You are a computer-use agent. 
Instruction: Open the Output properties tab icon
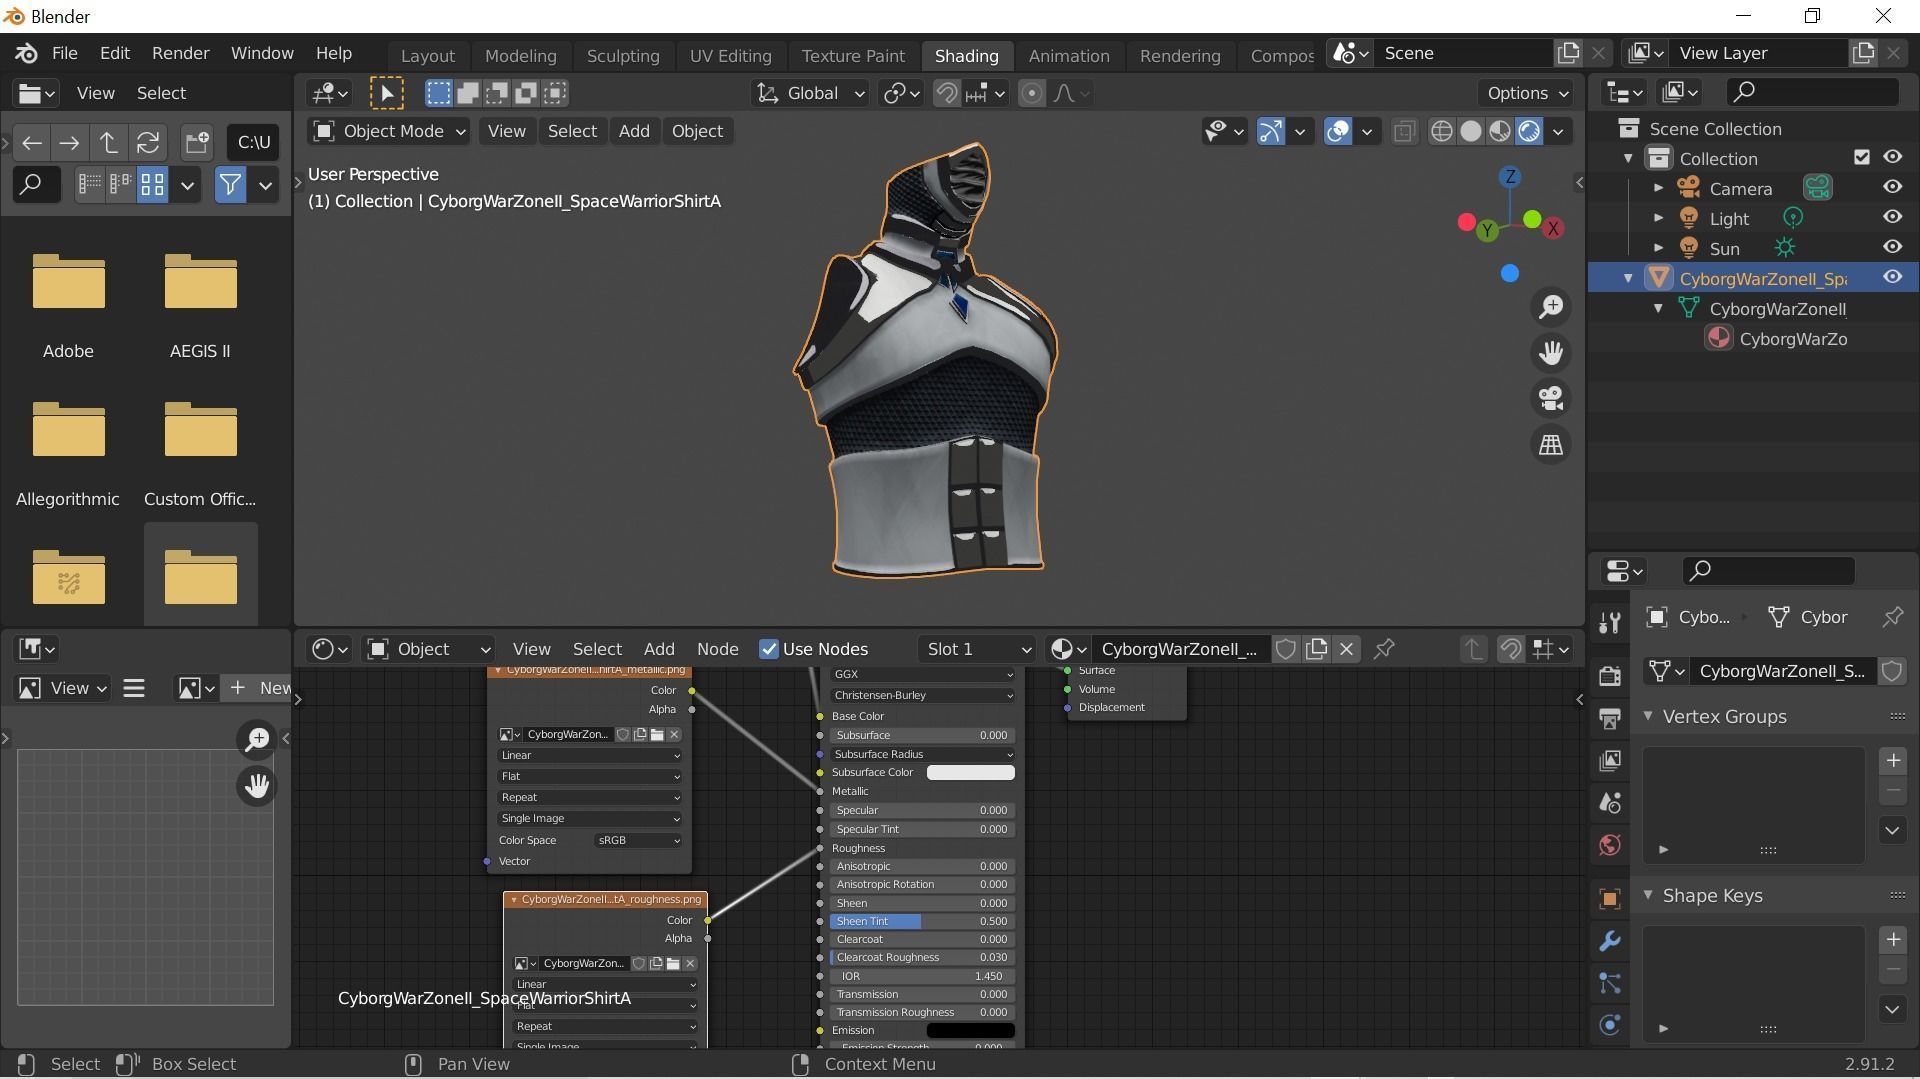point(1609,718)
